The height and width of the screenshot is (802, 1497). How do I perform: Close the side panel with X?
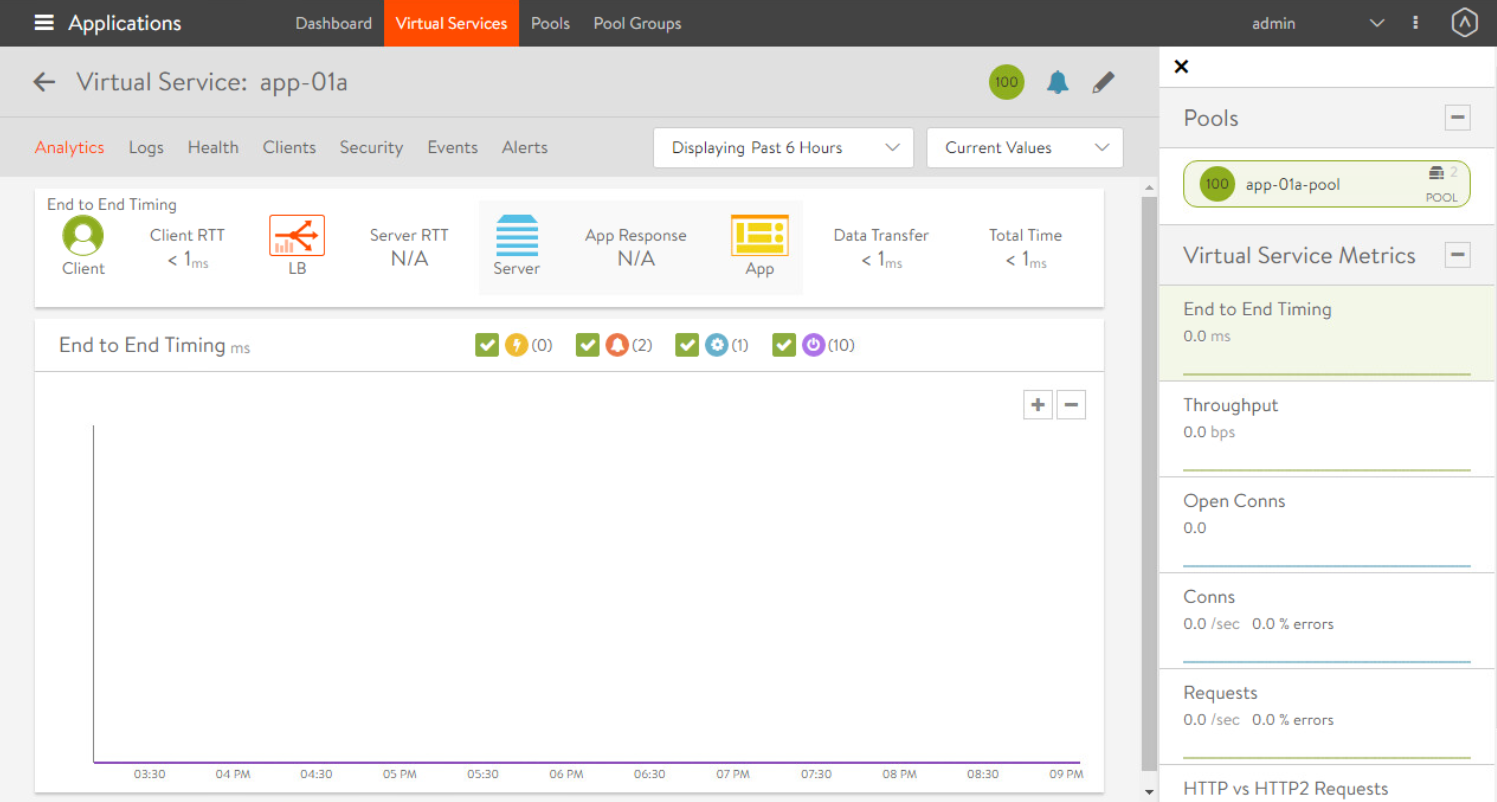coord(1181,67)
